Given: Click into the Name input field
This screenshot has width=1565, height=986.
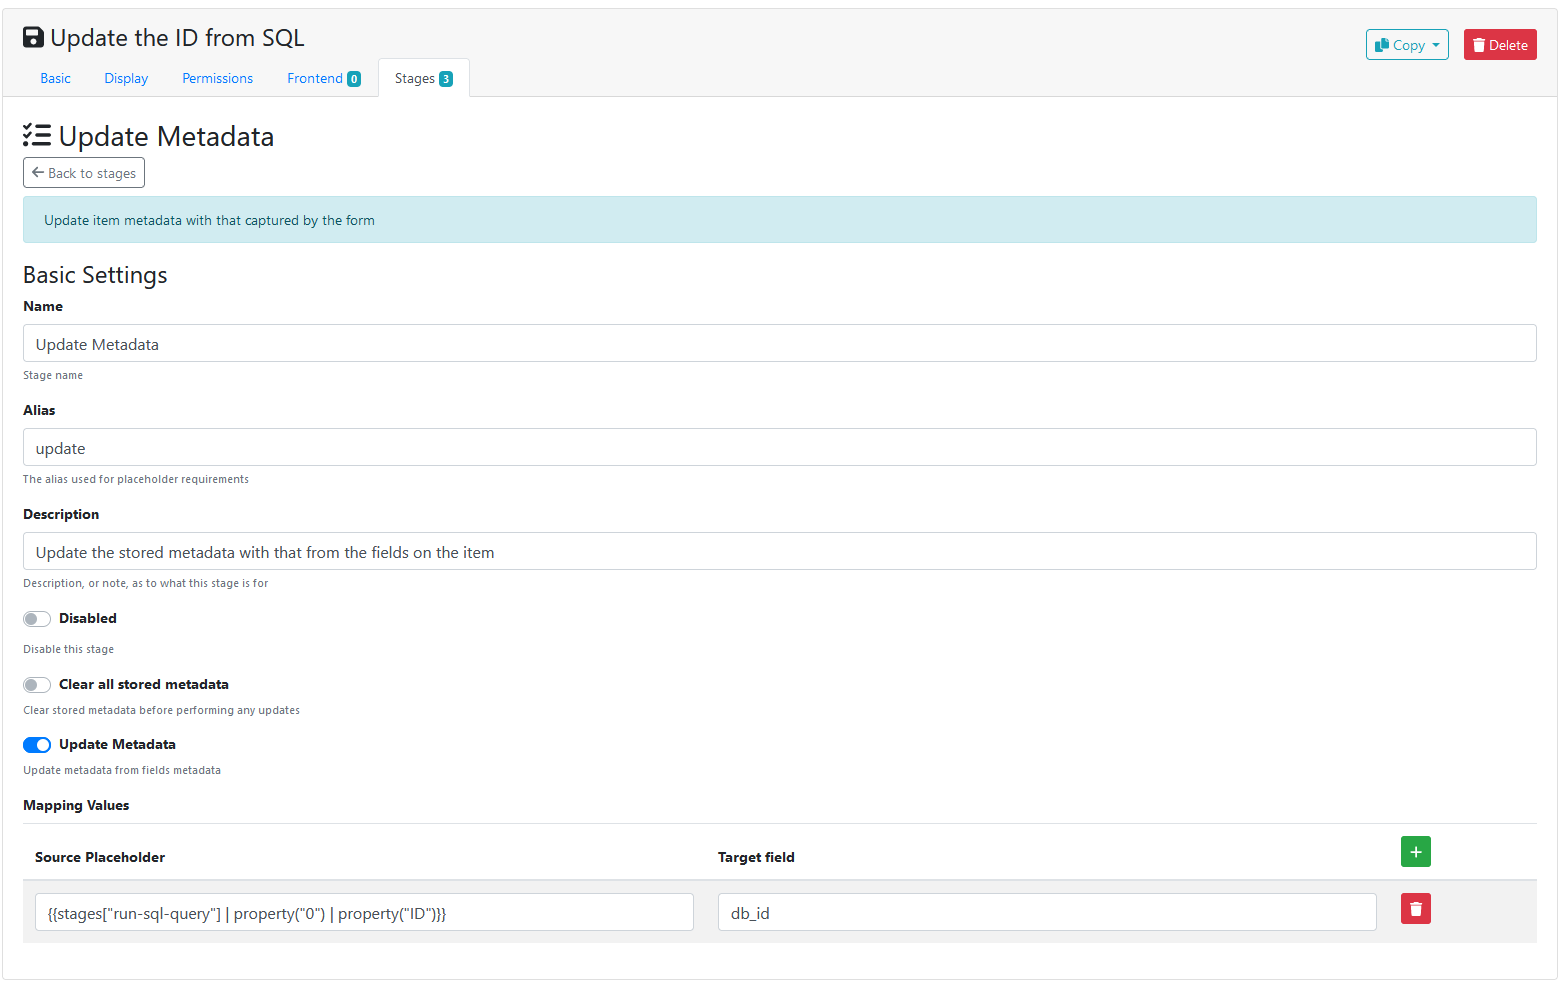Looking at the screenshot, I should coord(779,344).
